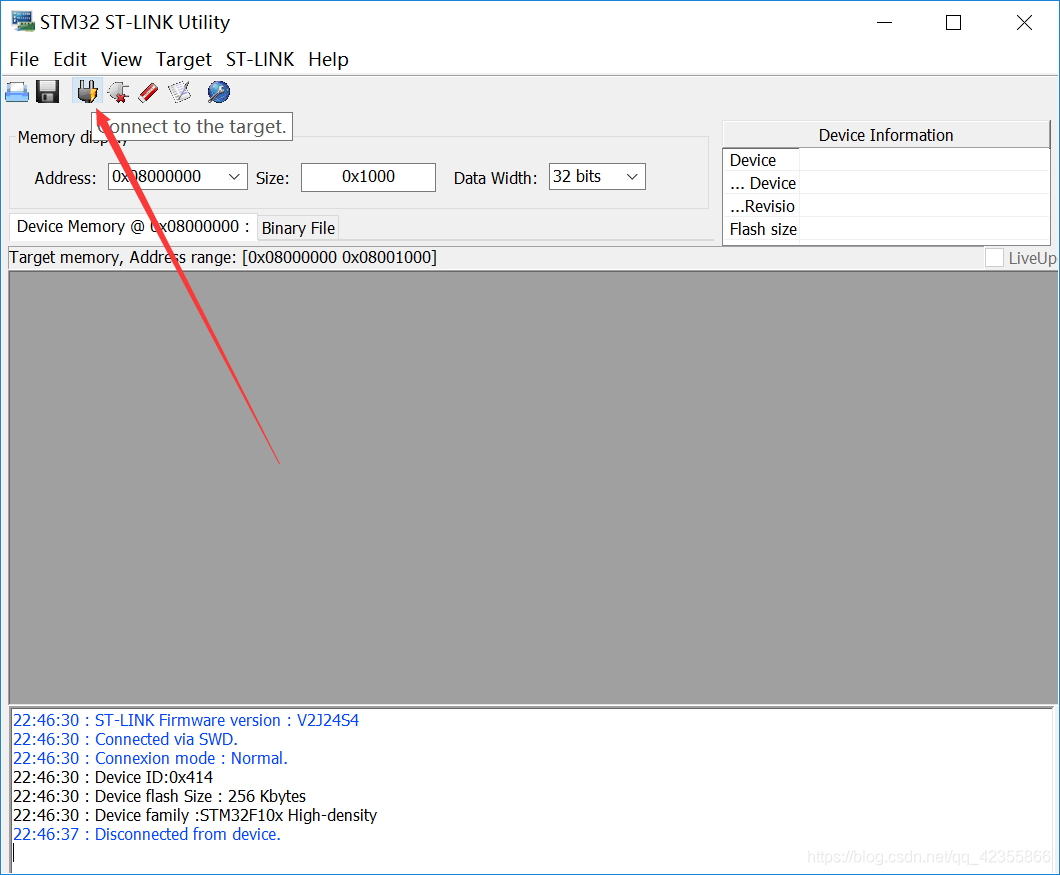
Task: Click the Device row in Device Information
Action: pos(886,160)
